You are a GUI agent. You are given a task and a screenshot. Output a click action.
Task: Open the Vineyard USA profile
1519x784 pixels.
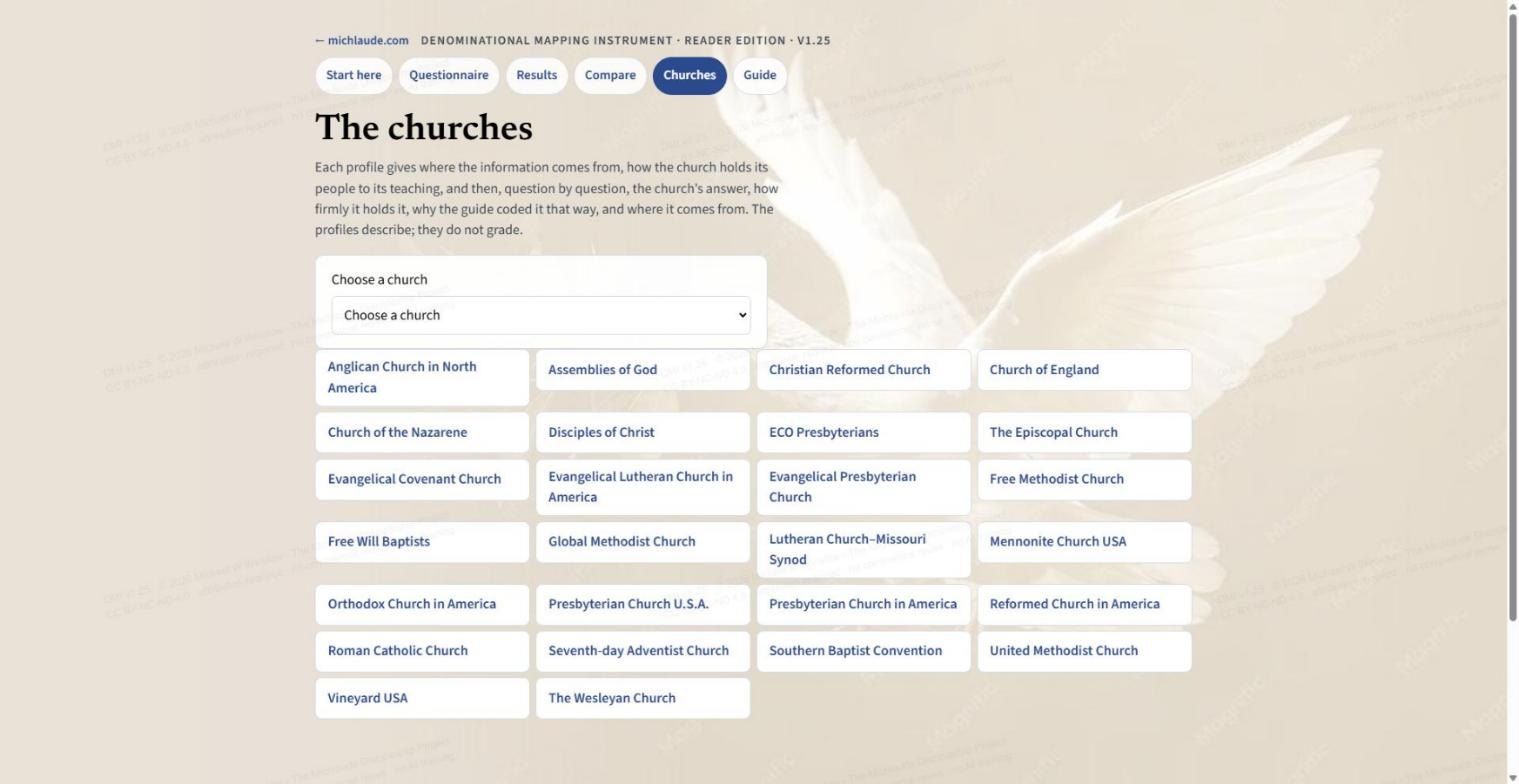[x=422, y=698]
